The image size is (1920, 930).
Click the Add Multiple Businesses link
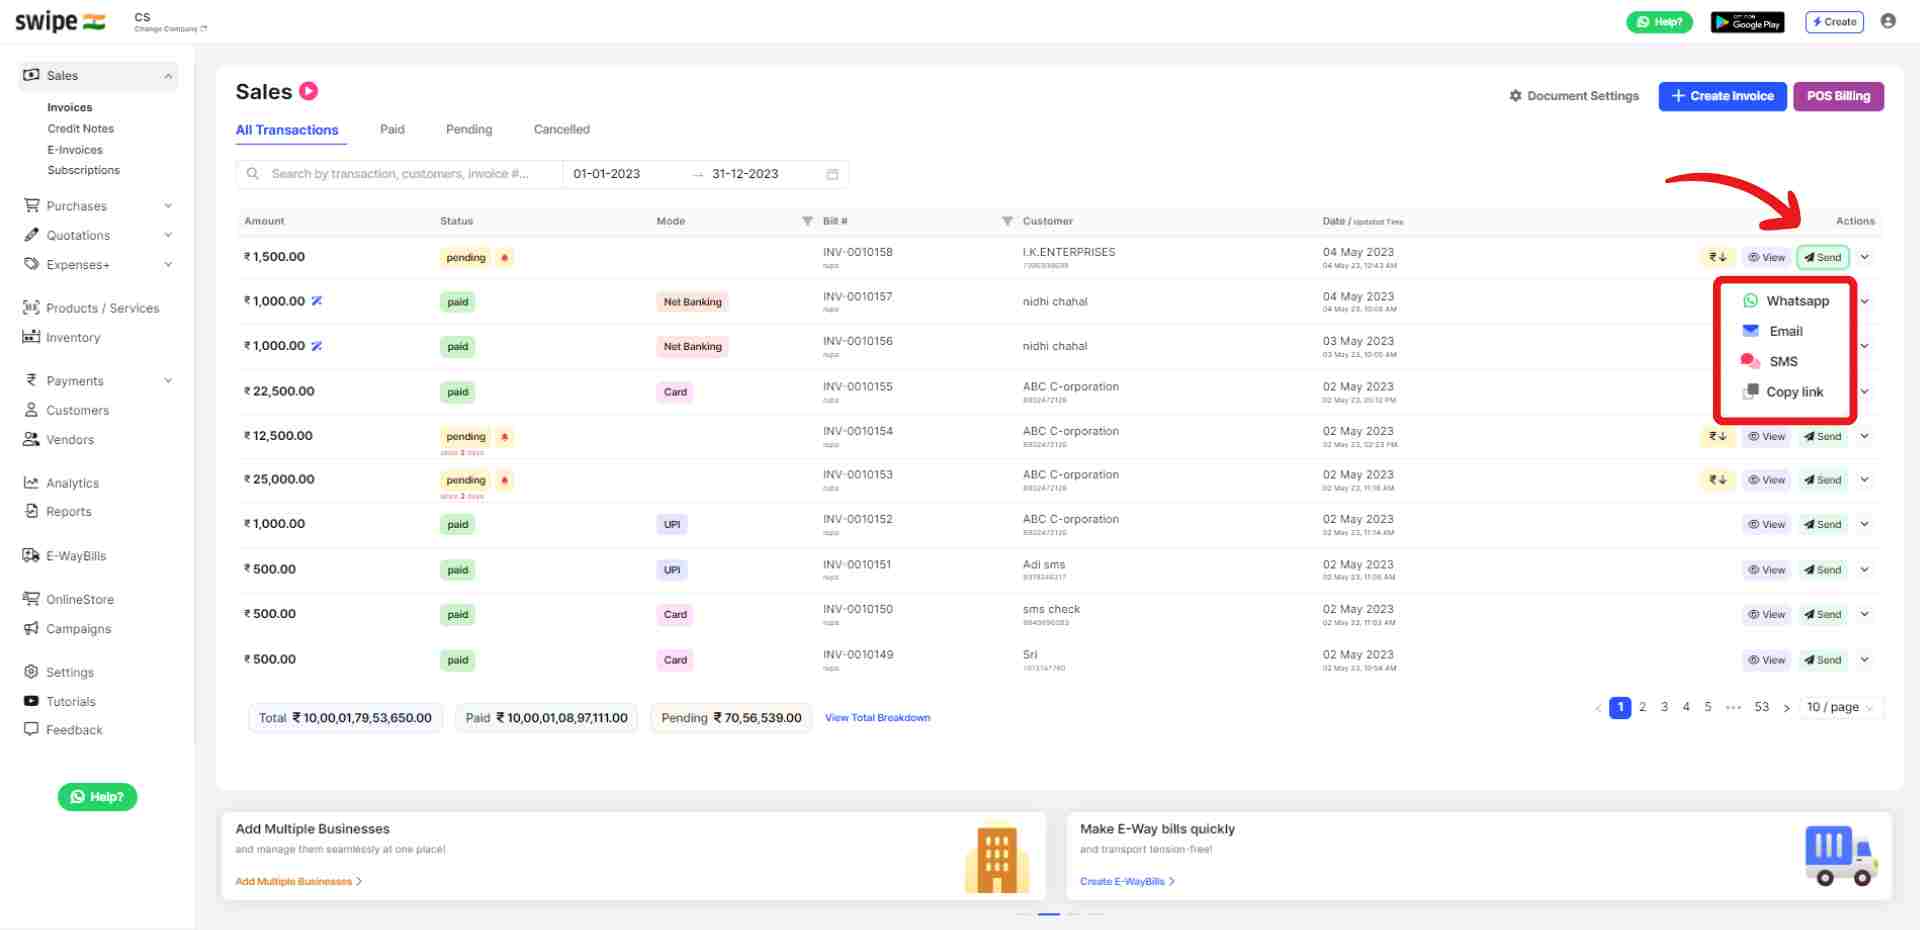298,882
